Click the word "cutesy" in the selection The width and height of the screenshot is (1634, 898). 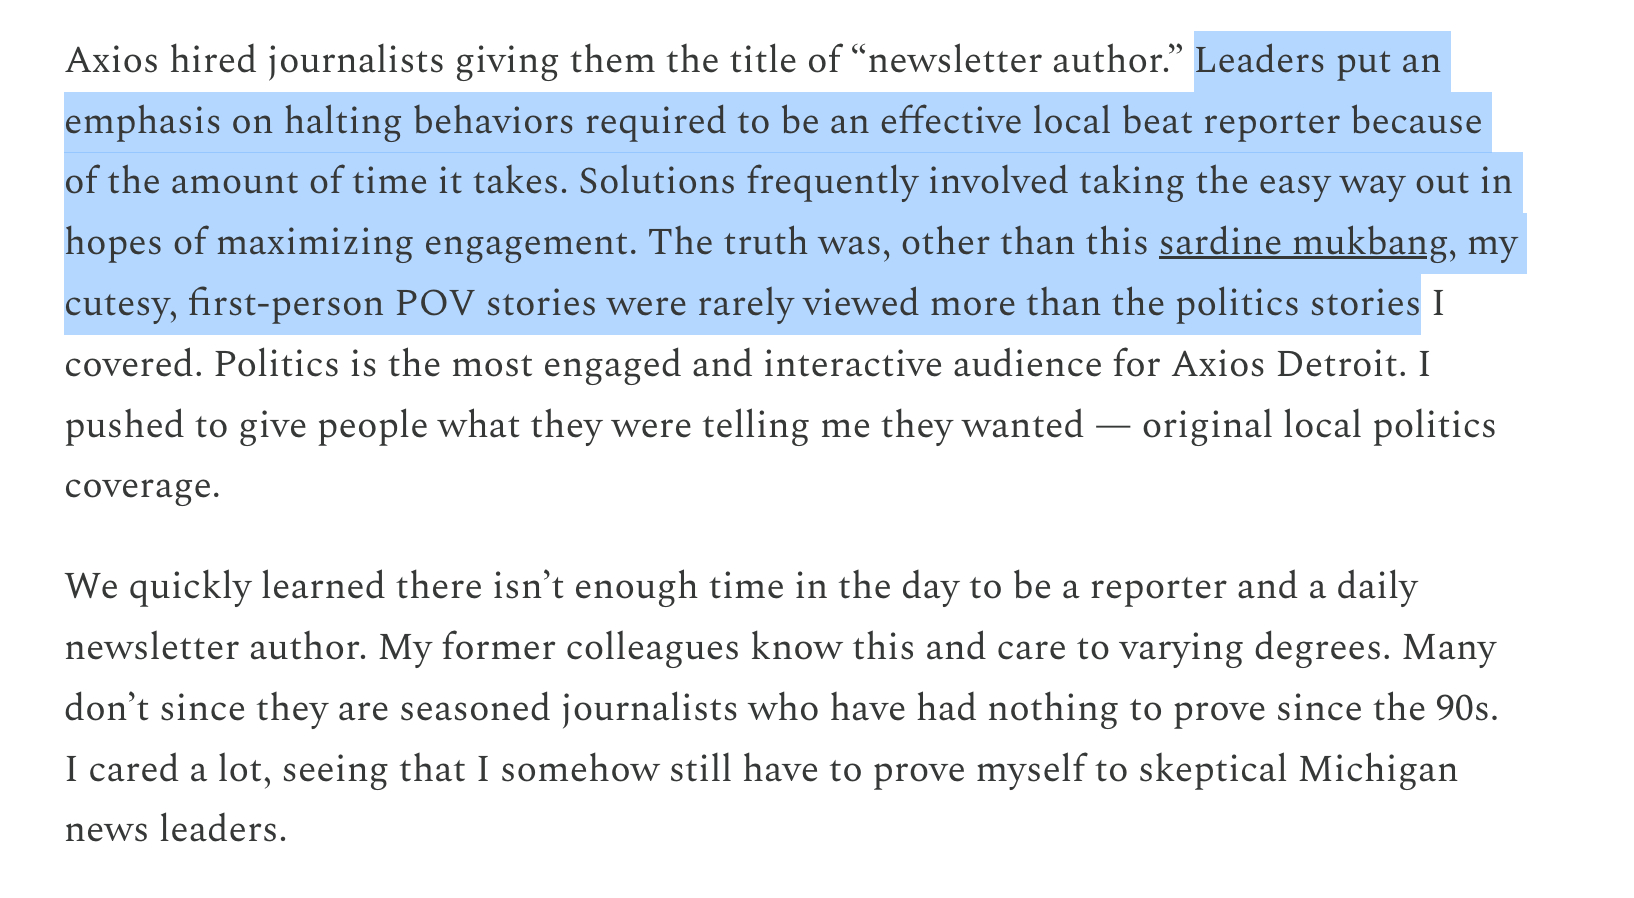tap(121, 304)
